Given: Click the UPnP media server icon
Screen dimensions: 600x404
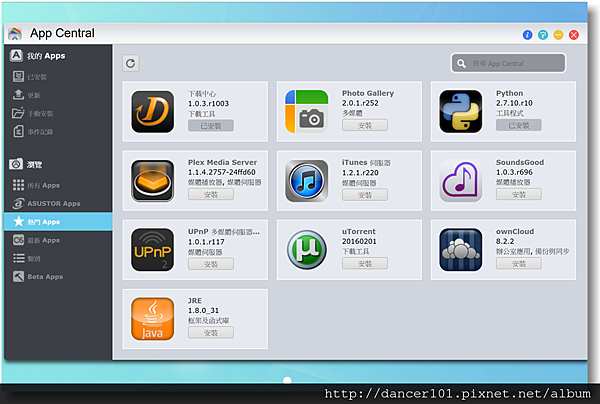Looking at the screenshot, I should tap(152, 250).
